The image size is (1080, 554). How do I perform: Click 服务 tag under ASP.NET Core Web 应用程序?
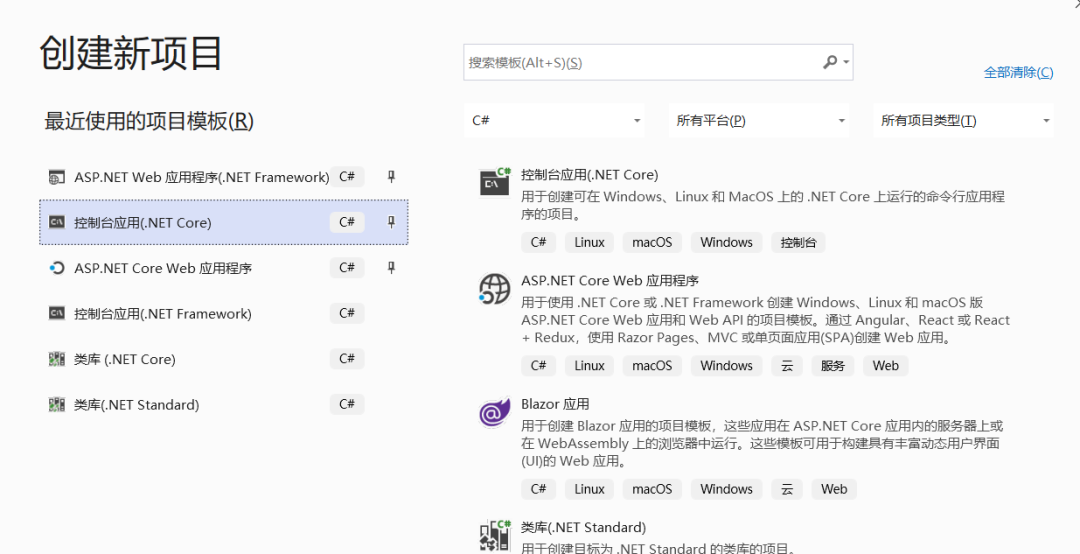pyautogui.click(x=833, y=366)
